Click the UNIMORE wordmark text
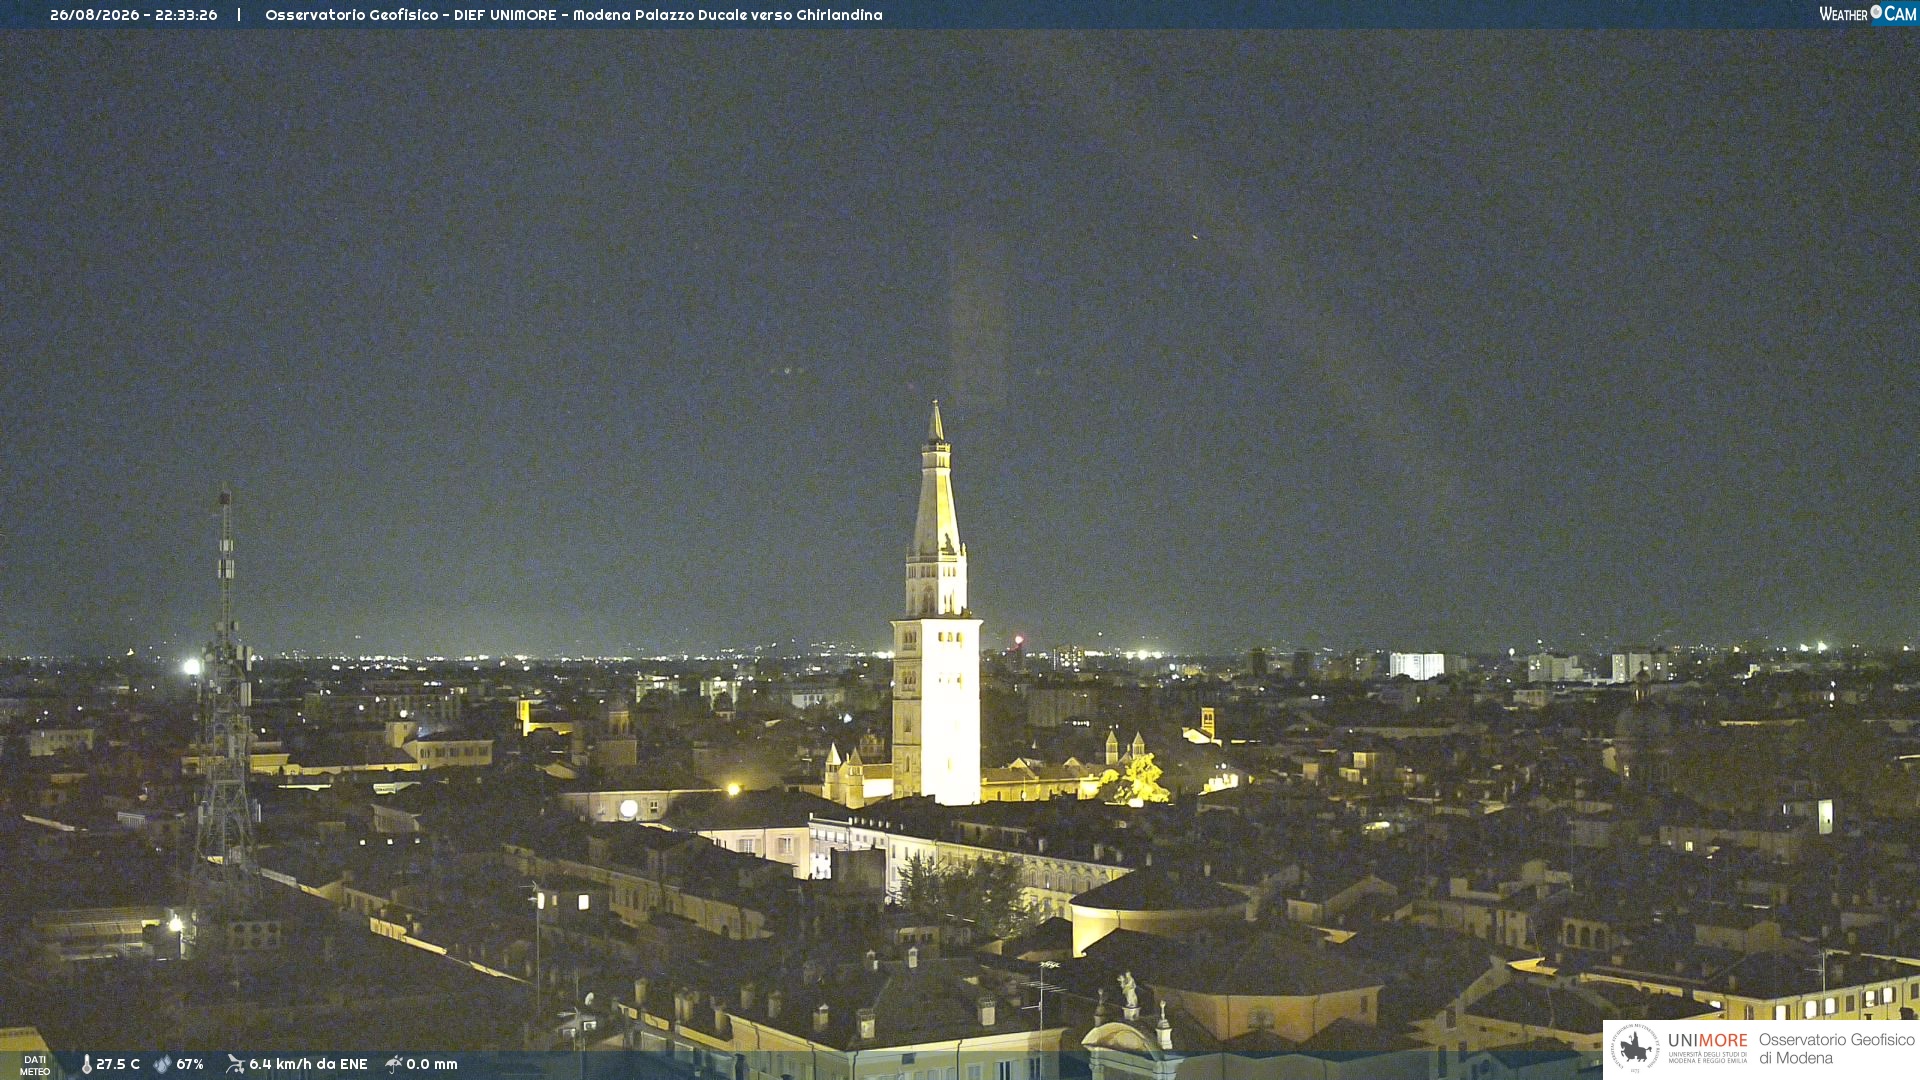 pyautogui.click(x=1708, y=1040)
